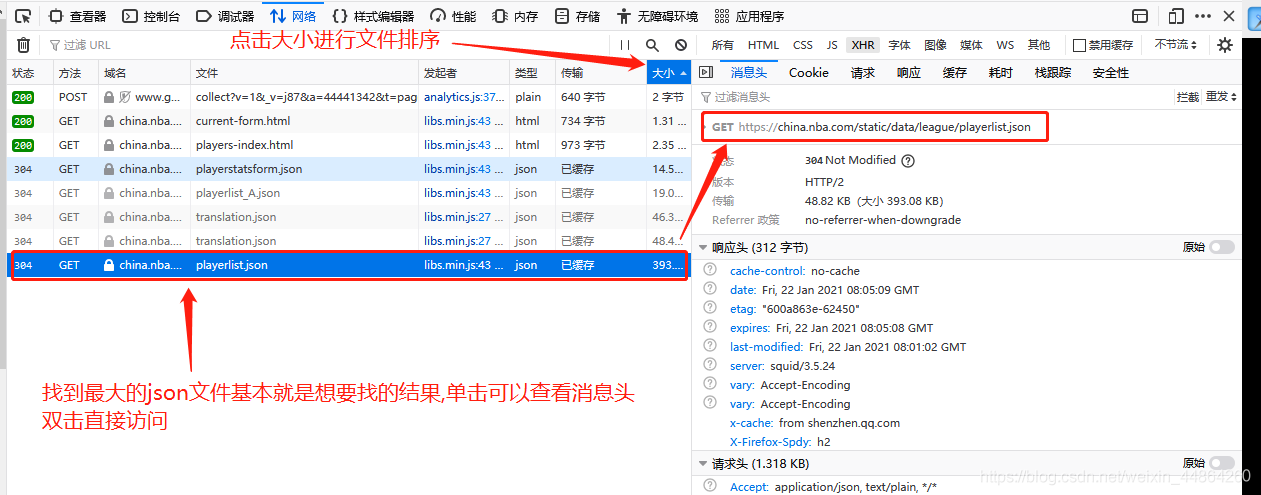
Task: Open the 安全性 security tab
Action: [x=1111, y=72]
